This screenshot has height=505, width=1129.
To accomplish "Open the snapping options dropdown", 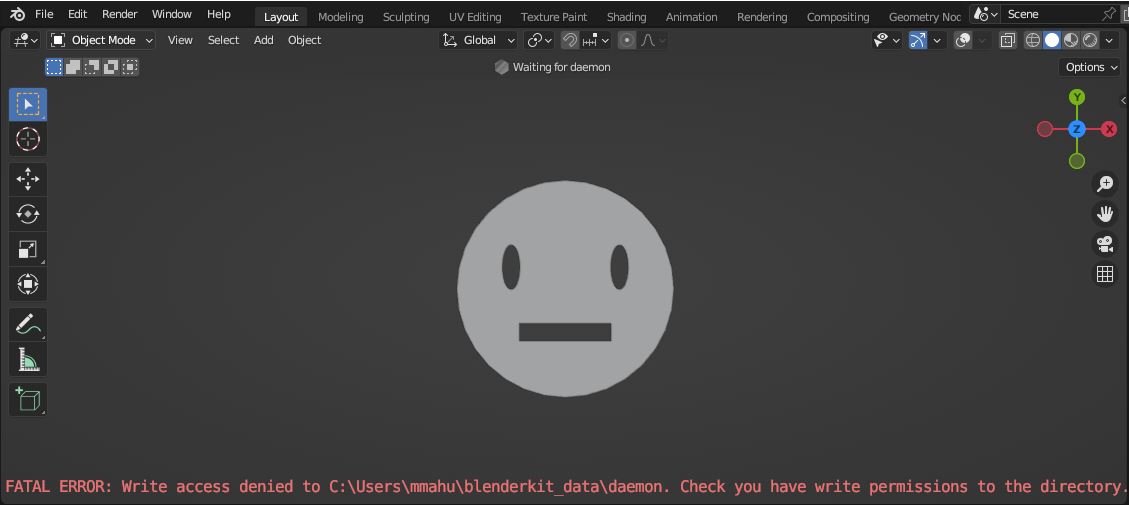I will coord(596,40).
